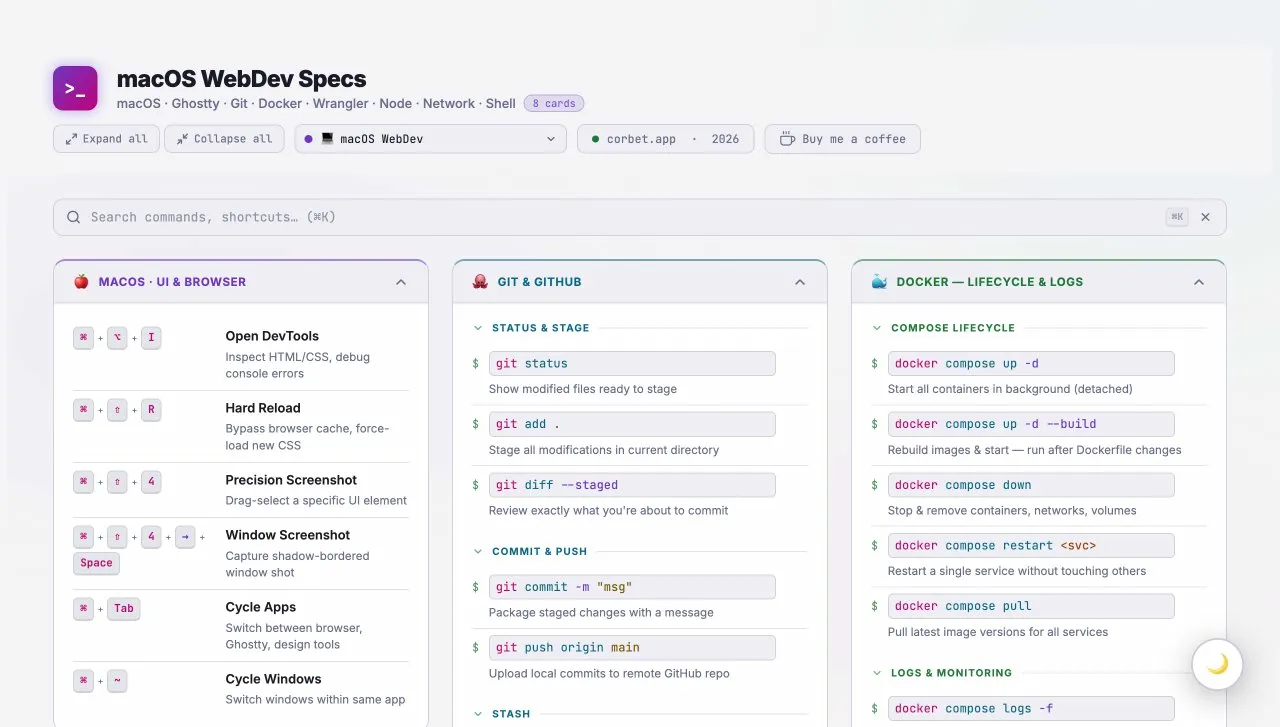Click the Collapse all button
The width and height of the screenshot is (1280, 727).
pyautogui.click(x=224, y=139)
